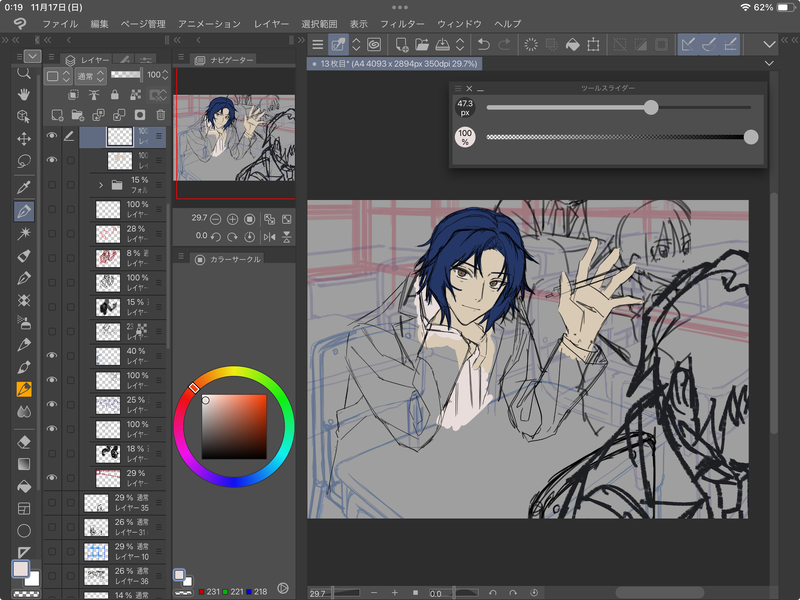Click the Redo arrow in command bar
The image size is (800, 600).
tap(504, 45)
